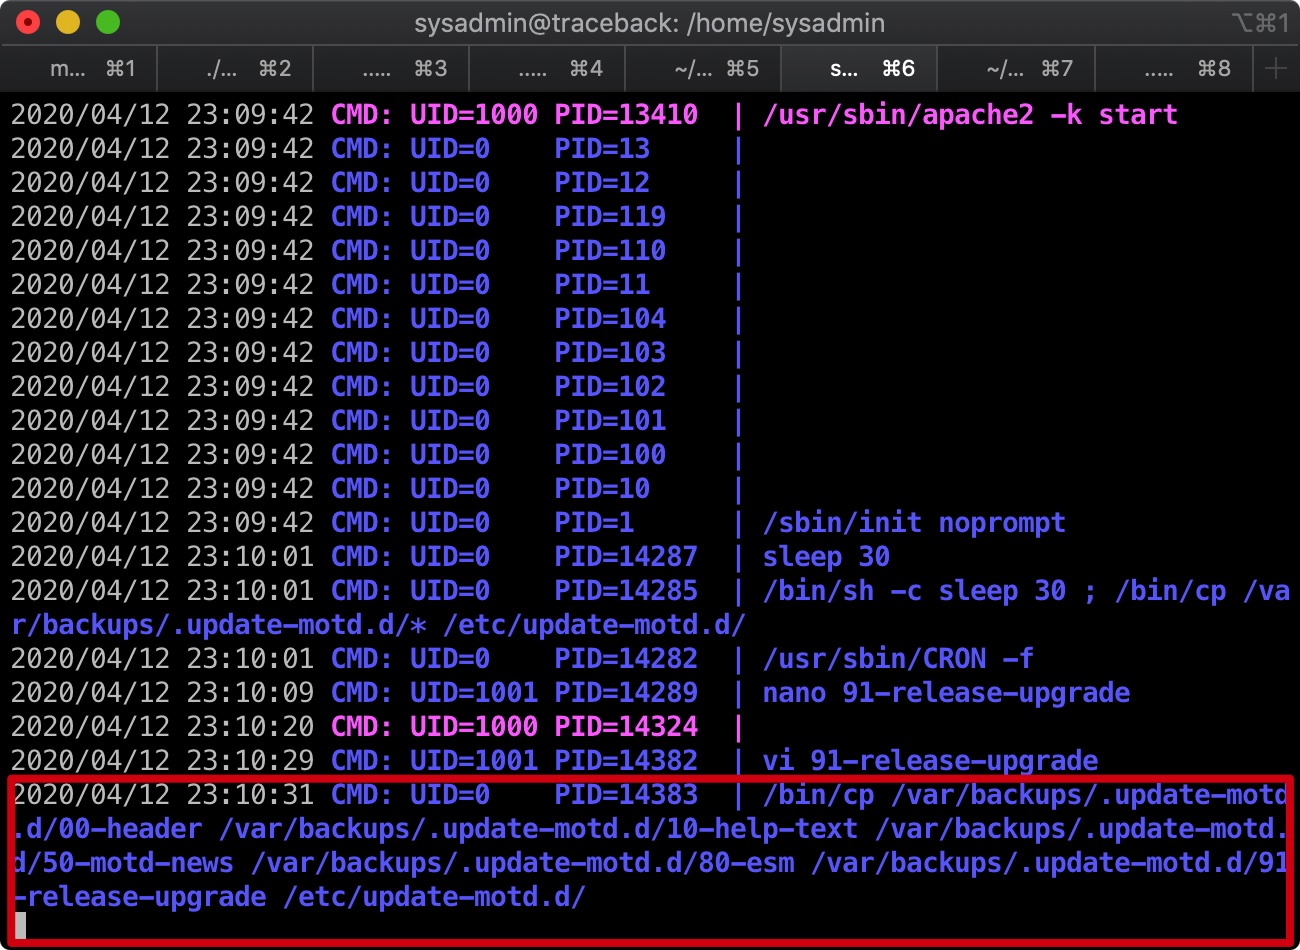This screenshot has height=950, width=1300.
Task: Click 'PID=13410' in the first line
Action: tap(626, 115)
